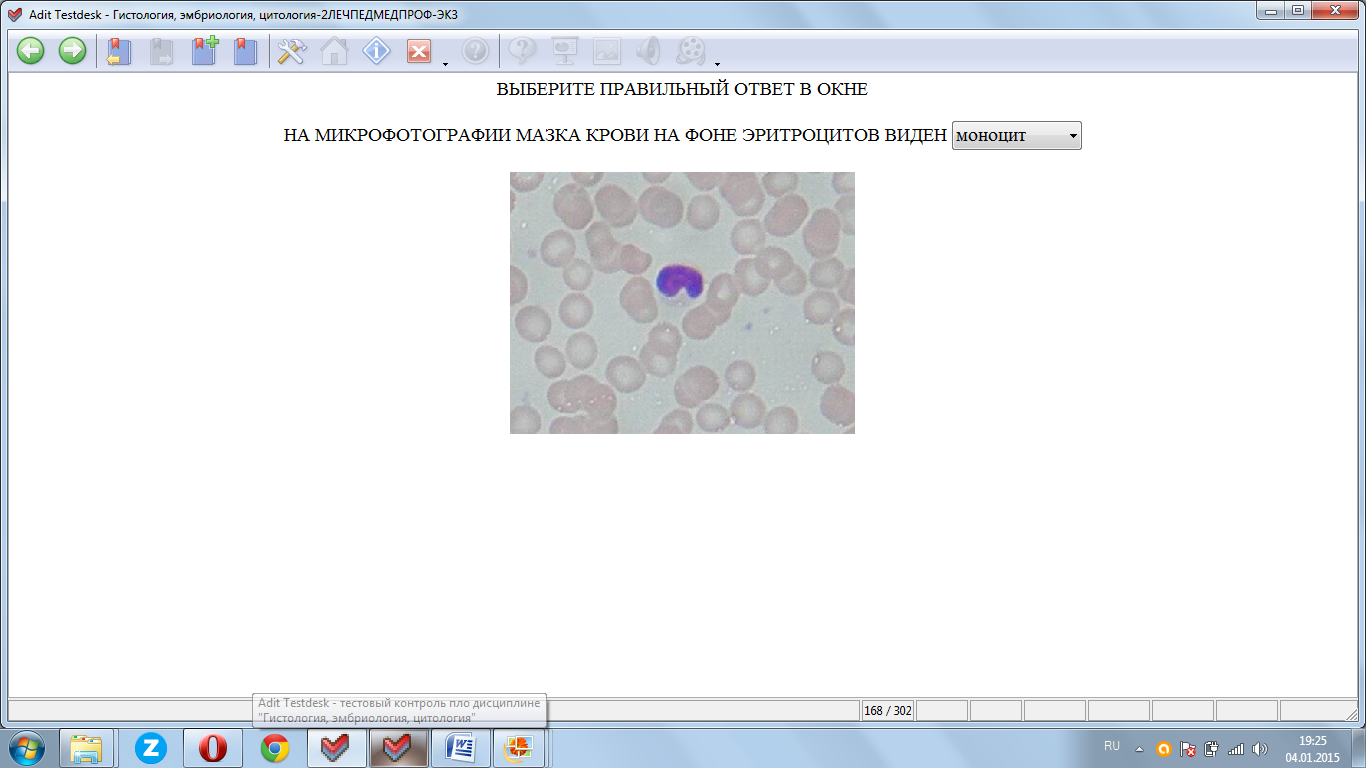Viewport: 1366px width, 768px height.
Task: Open the orange app after Word
Action: pos(519,748)
